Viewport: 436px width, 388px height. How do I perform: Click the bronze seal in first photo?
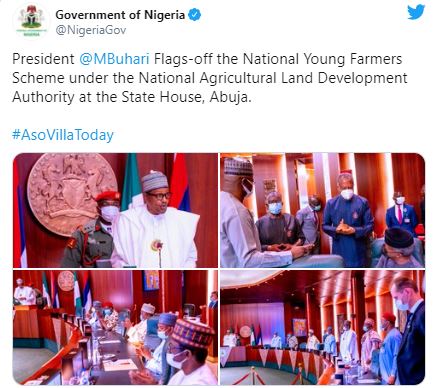[x=71, y=192]
